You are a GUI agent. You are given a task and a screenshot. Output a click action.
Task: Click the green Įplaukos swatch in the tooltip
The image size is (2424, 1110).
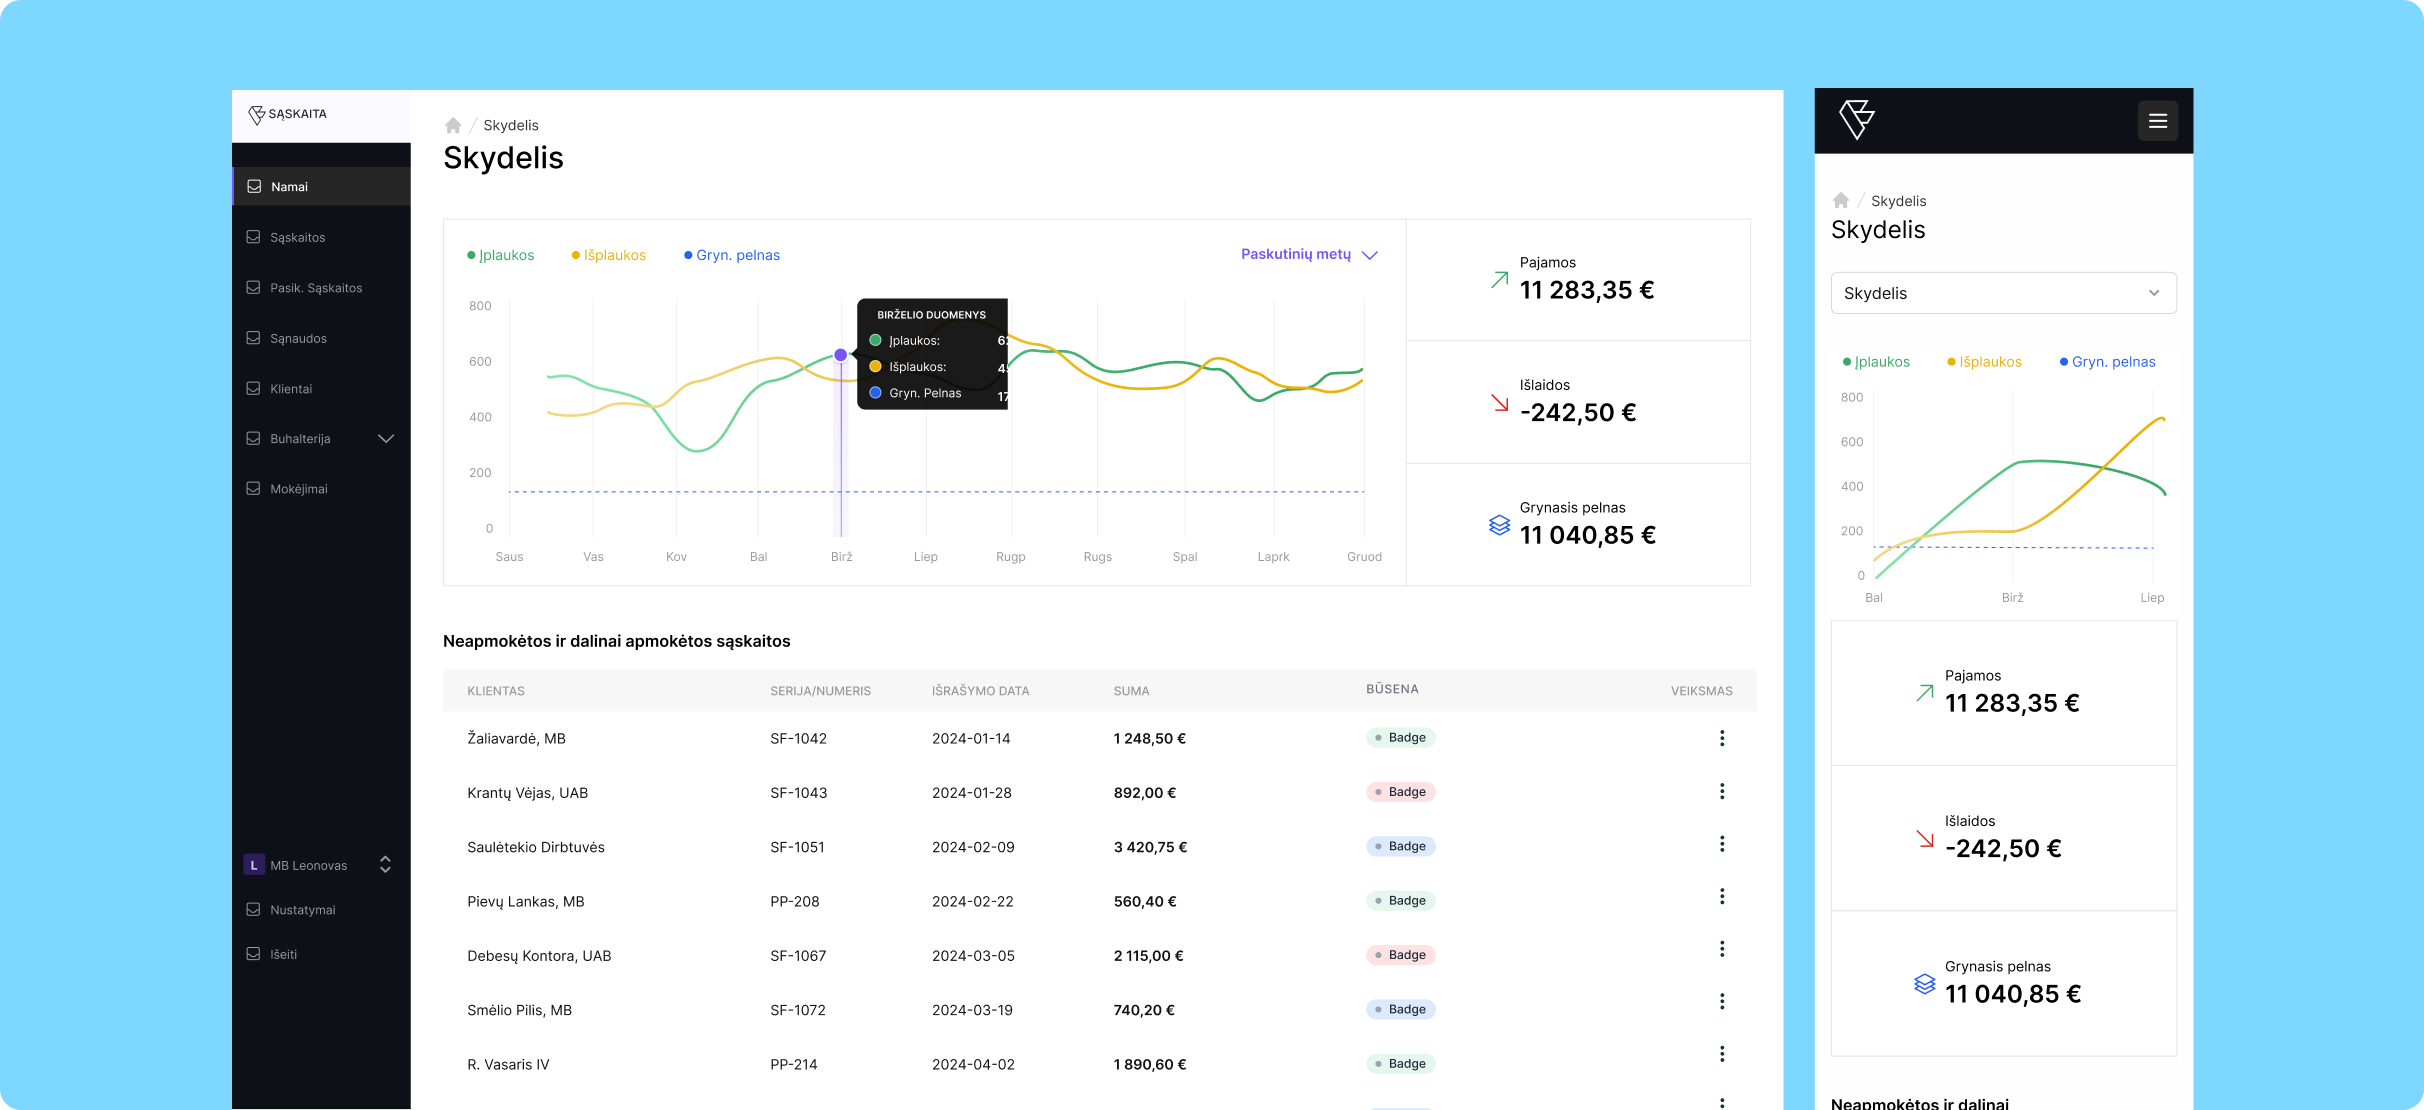click(876, 341)
